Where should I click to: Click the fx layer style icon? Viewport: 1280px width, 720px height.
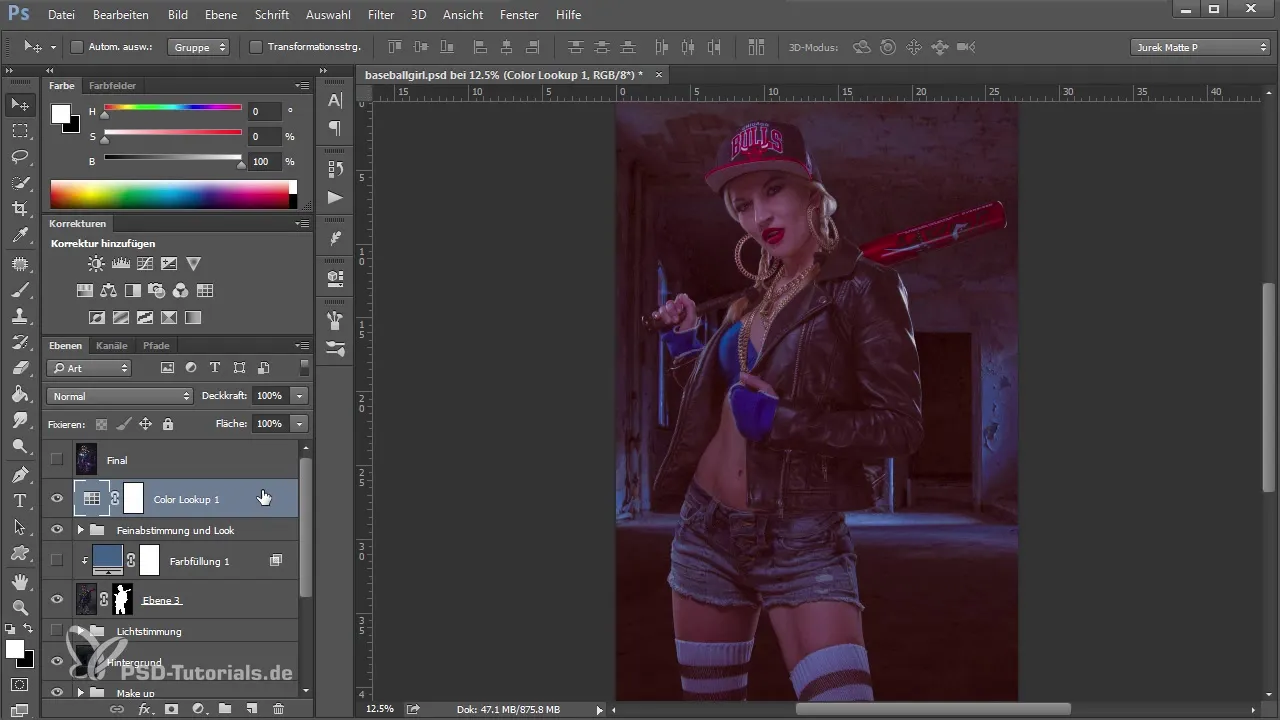click(144, 709)
